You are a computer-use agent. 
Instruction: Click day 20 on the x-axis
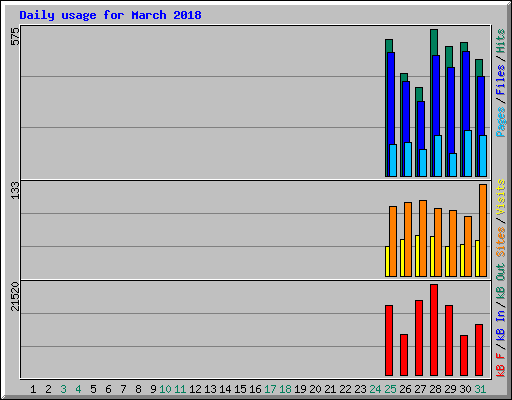pyautogui.click(x=315, y=389)
